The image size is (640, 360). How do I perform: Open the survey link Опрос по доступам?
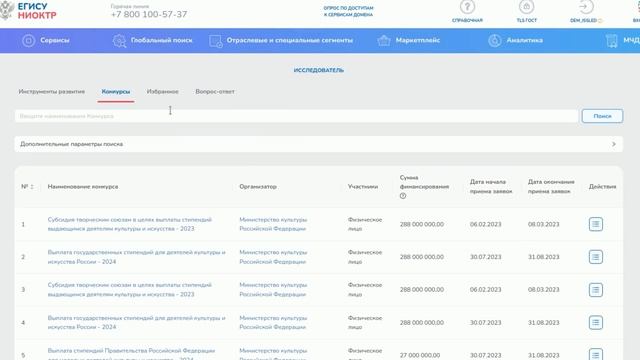point(348,11)
